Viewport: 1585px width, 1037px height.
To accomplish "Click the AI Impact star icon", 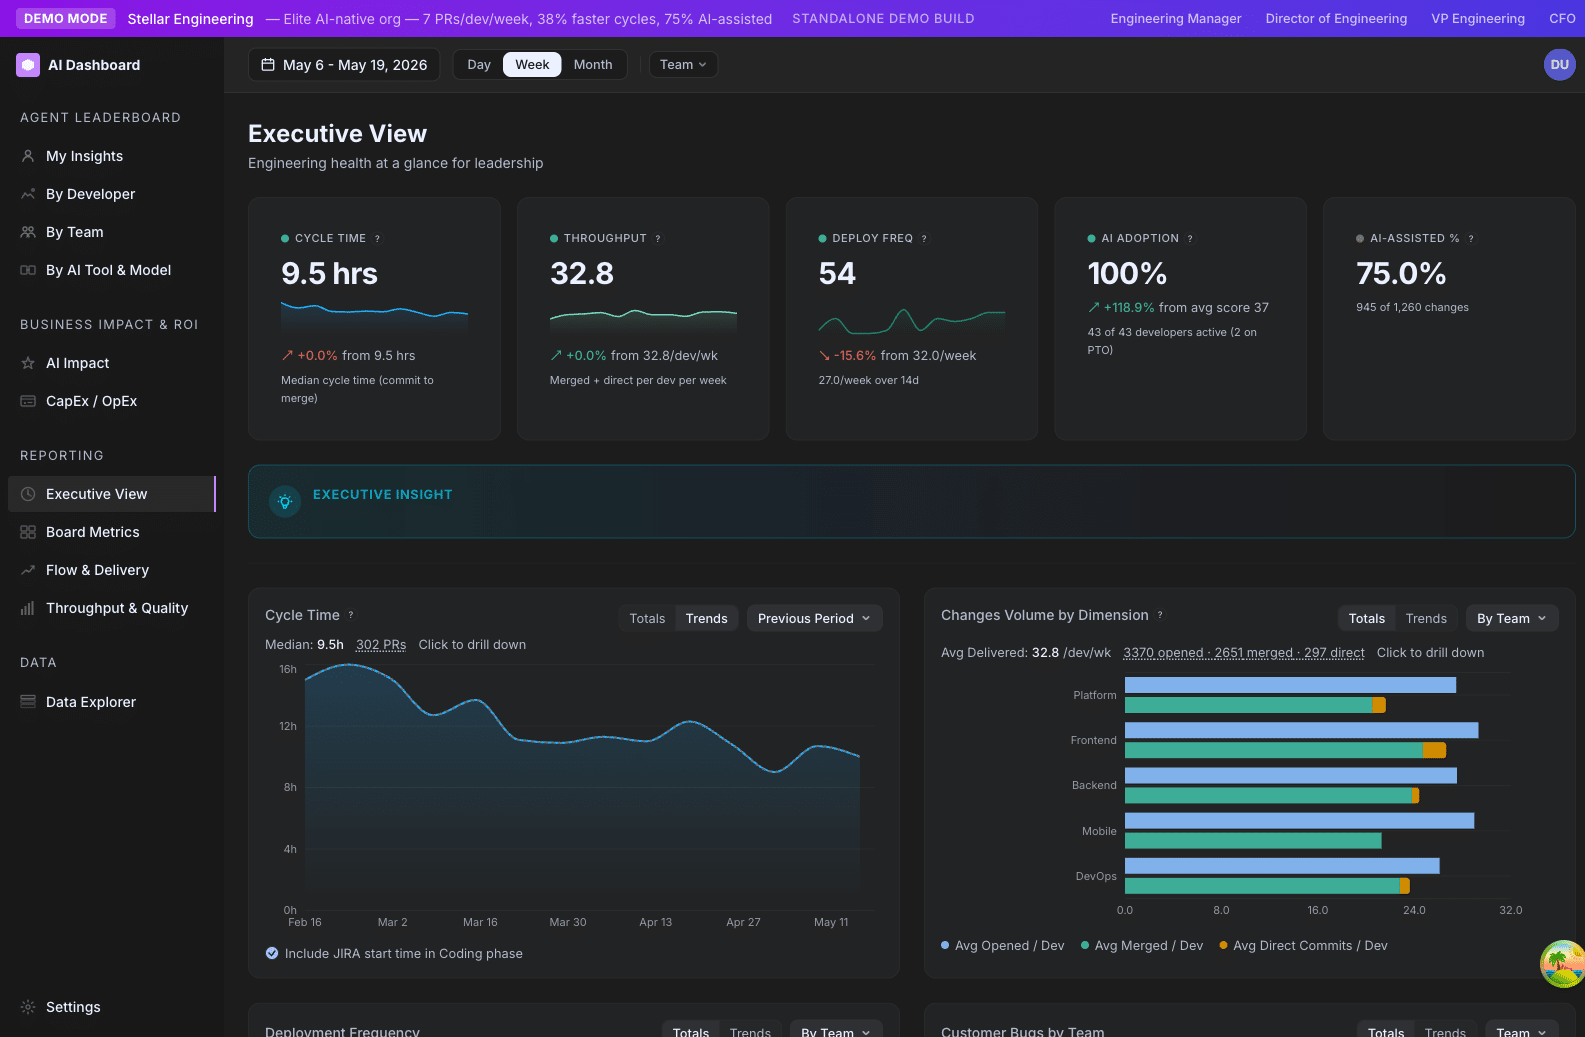I will pos(28,363).
